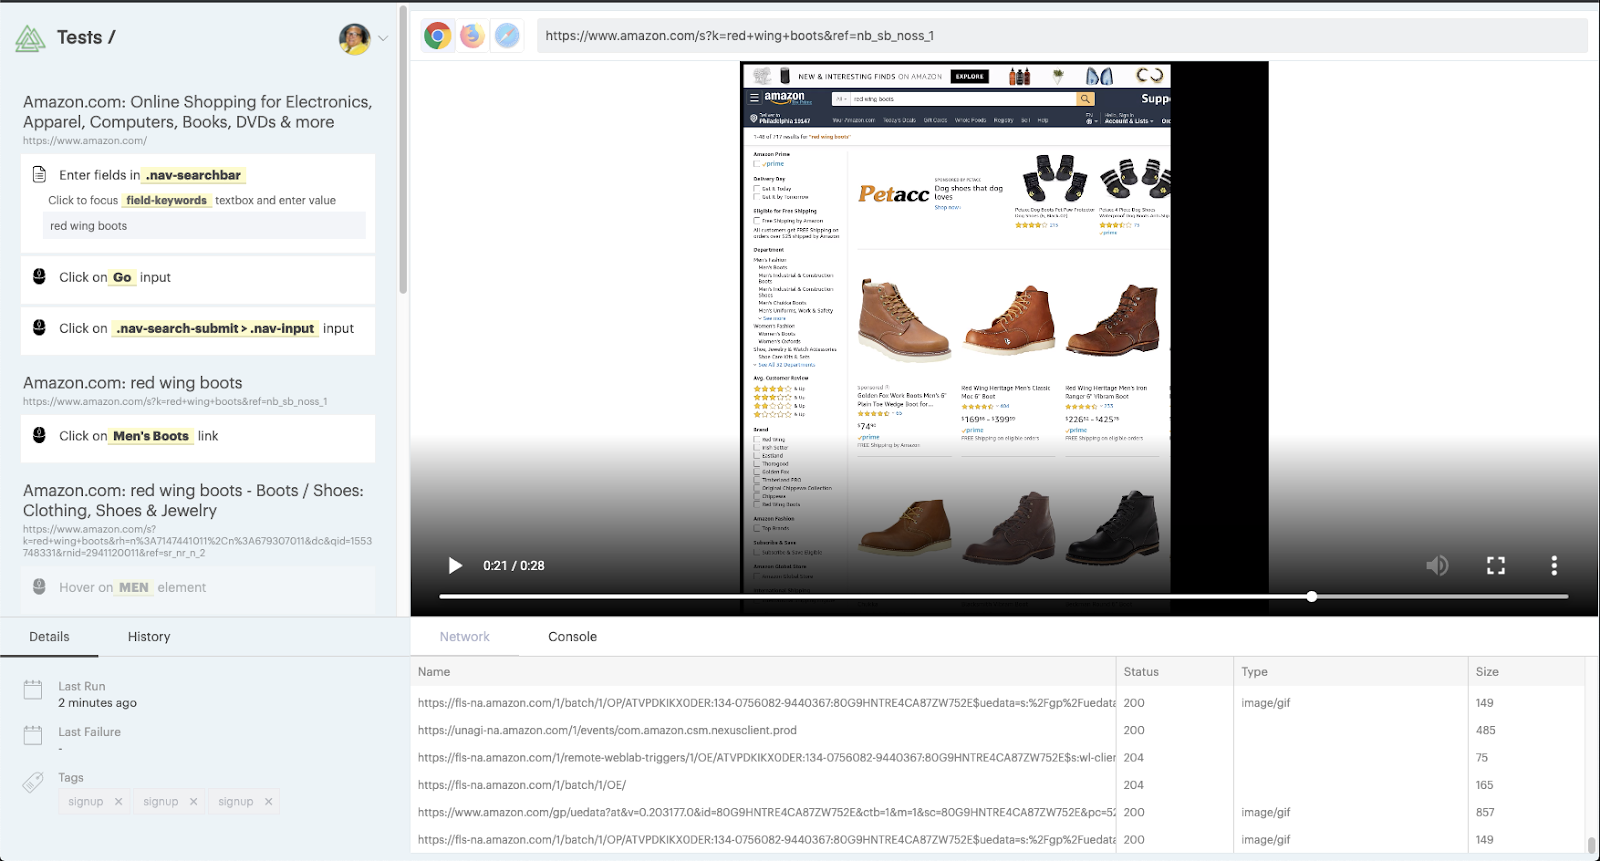Open the Network tab
Viewport: 1600px width, 861px height.
465,637
